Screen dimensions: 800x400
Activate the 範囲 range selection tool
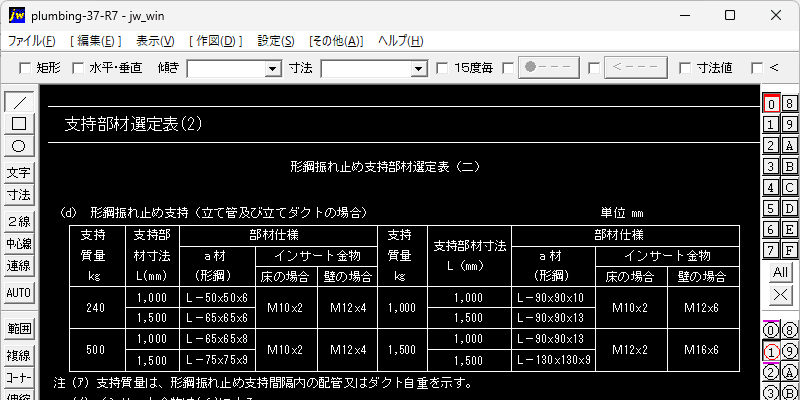click(19, 329)
